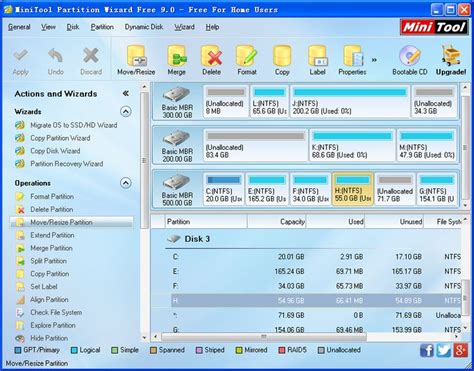
Task: Click the Merge toolbar icon
Action: (x=177, y=56)
